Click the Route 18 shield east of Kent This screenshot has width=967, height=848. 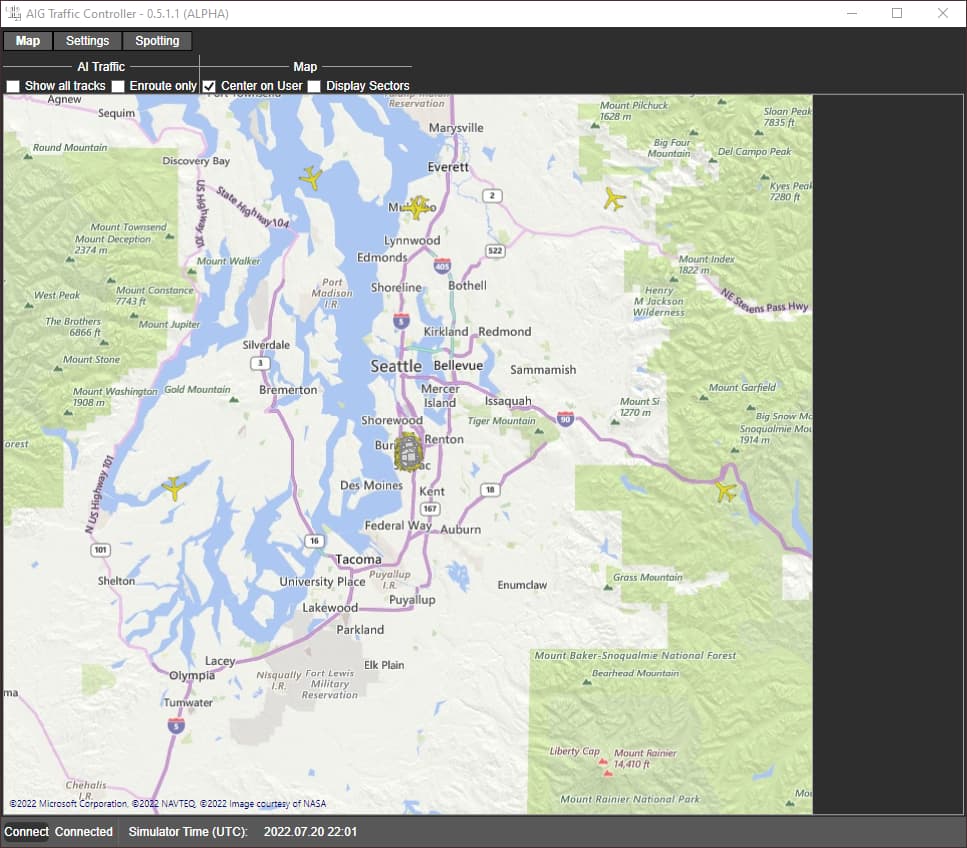[490, 490]
